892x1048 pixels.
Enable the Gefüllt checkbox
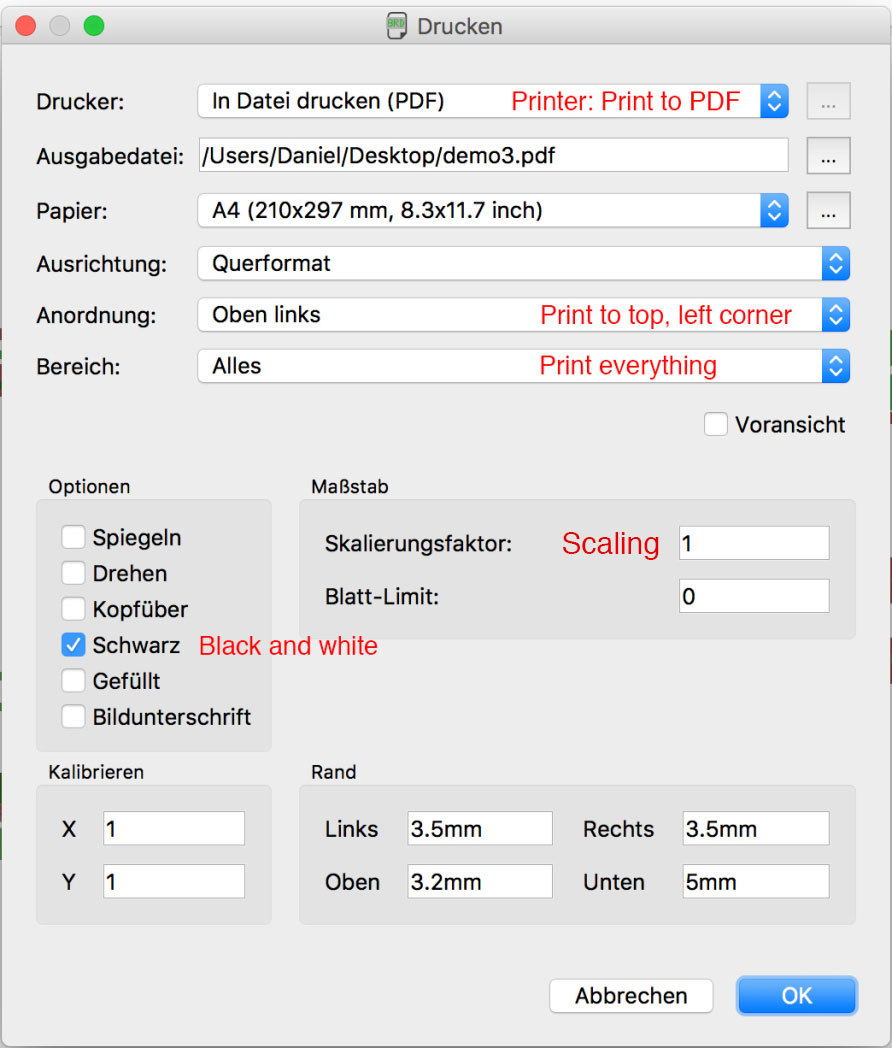click(73, 682)
